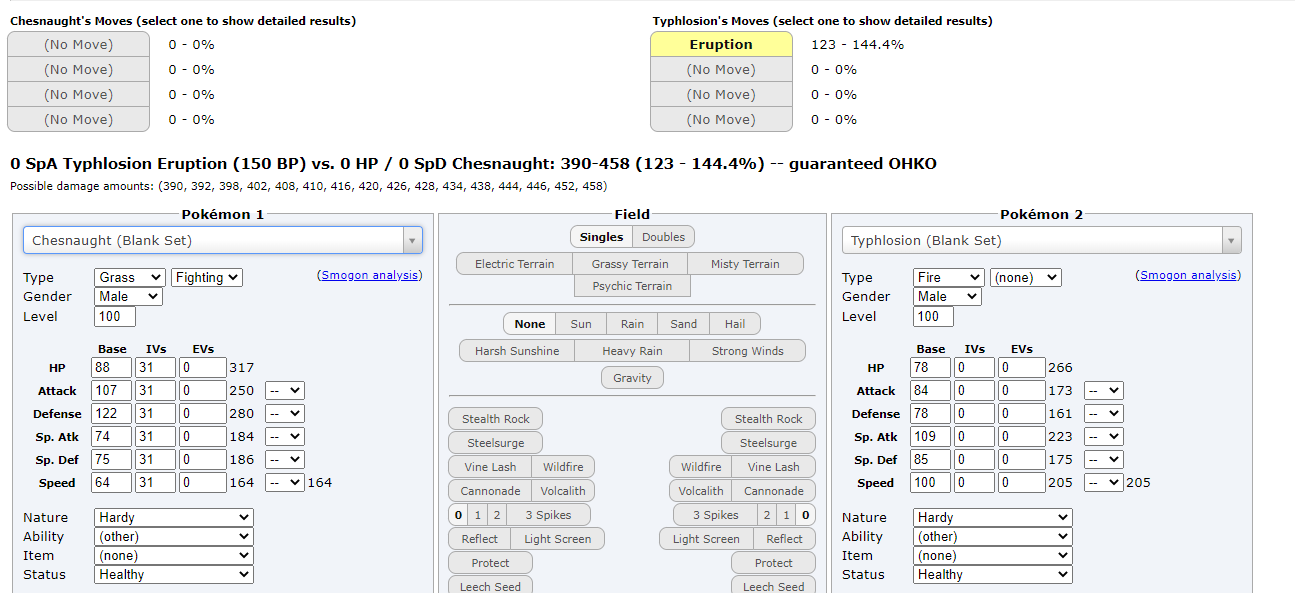
Task: Enable Grassy Terrain
Action: 630,264
